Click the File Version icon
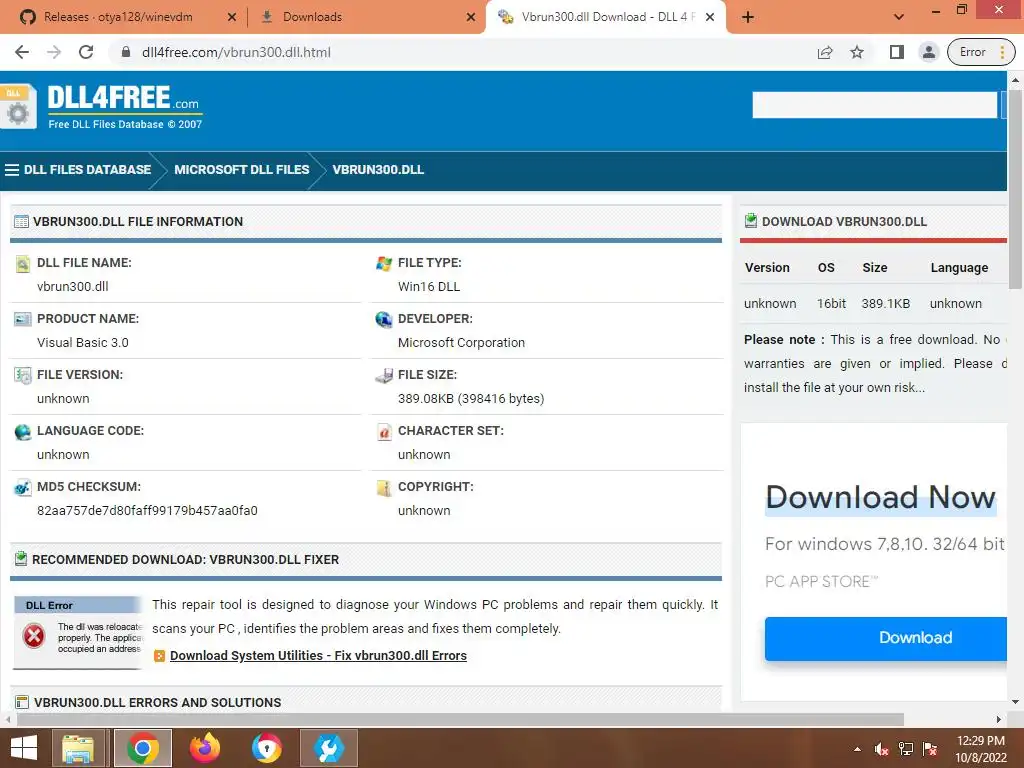The width and height of the screenshot is (1024, 768). coord(22,376)
